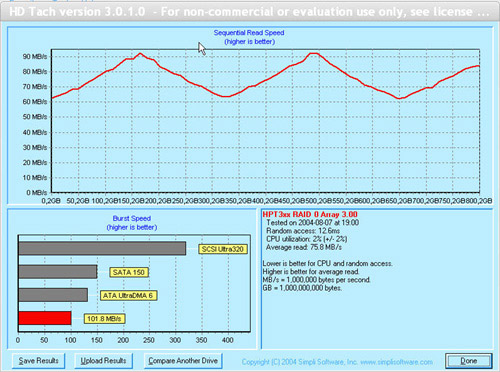
Task: Click the Sequential Read Speed chart title
Action: click(249, 33)
